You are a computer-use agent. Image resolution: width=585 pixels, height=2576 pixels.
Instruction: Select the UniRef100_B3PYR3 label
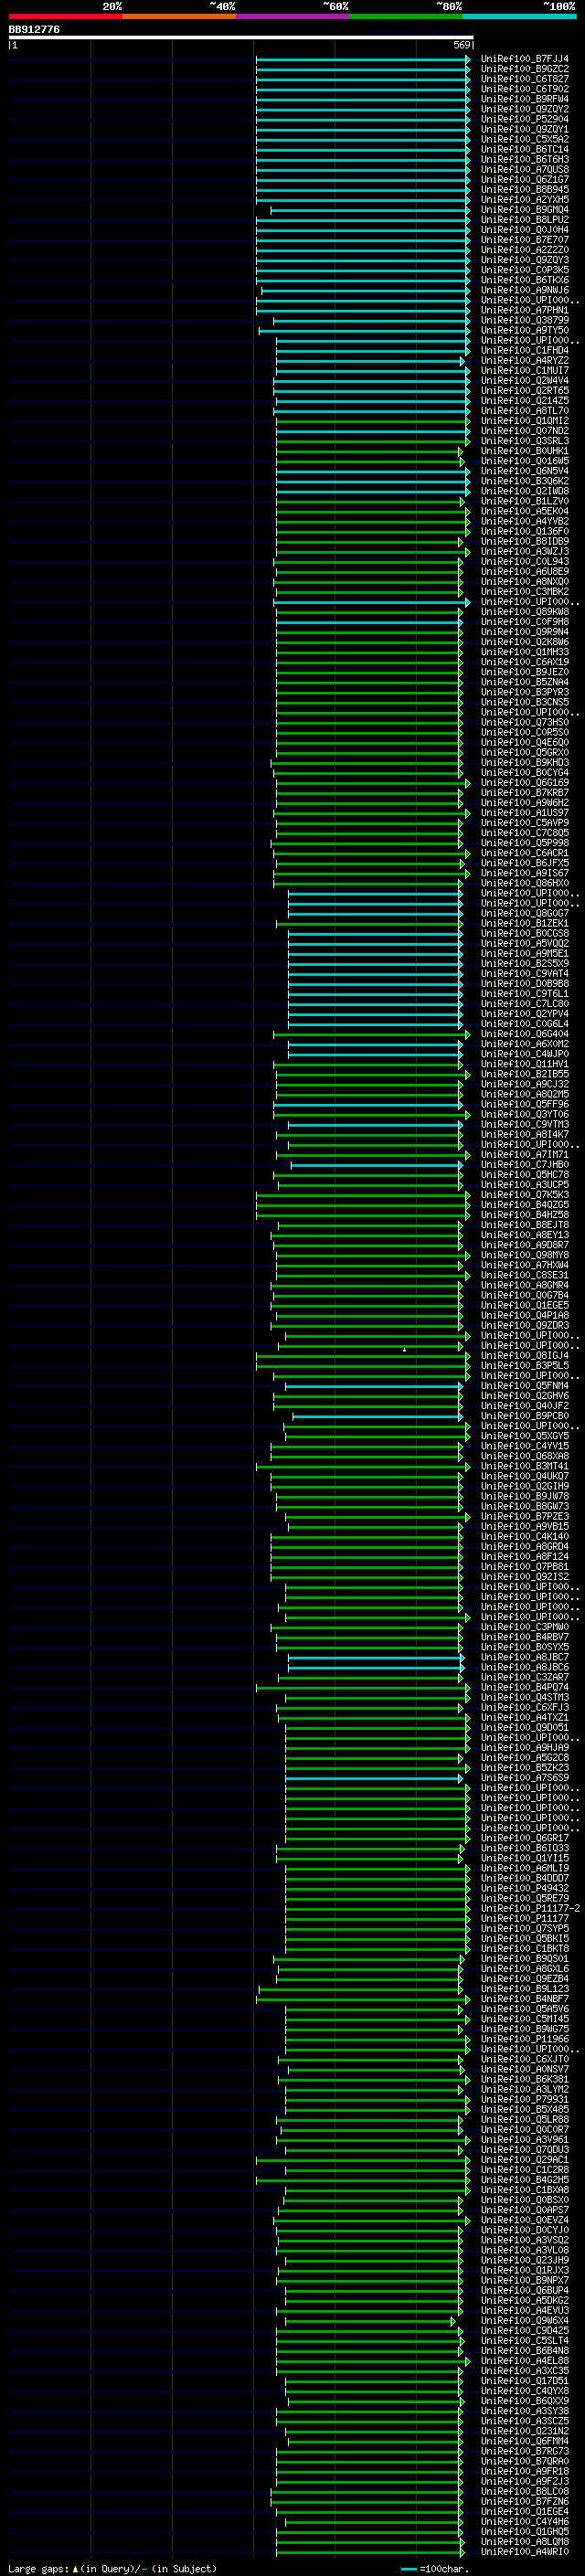pos(524,691)
